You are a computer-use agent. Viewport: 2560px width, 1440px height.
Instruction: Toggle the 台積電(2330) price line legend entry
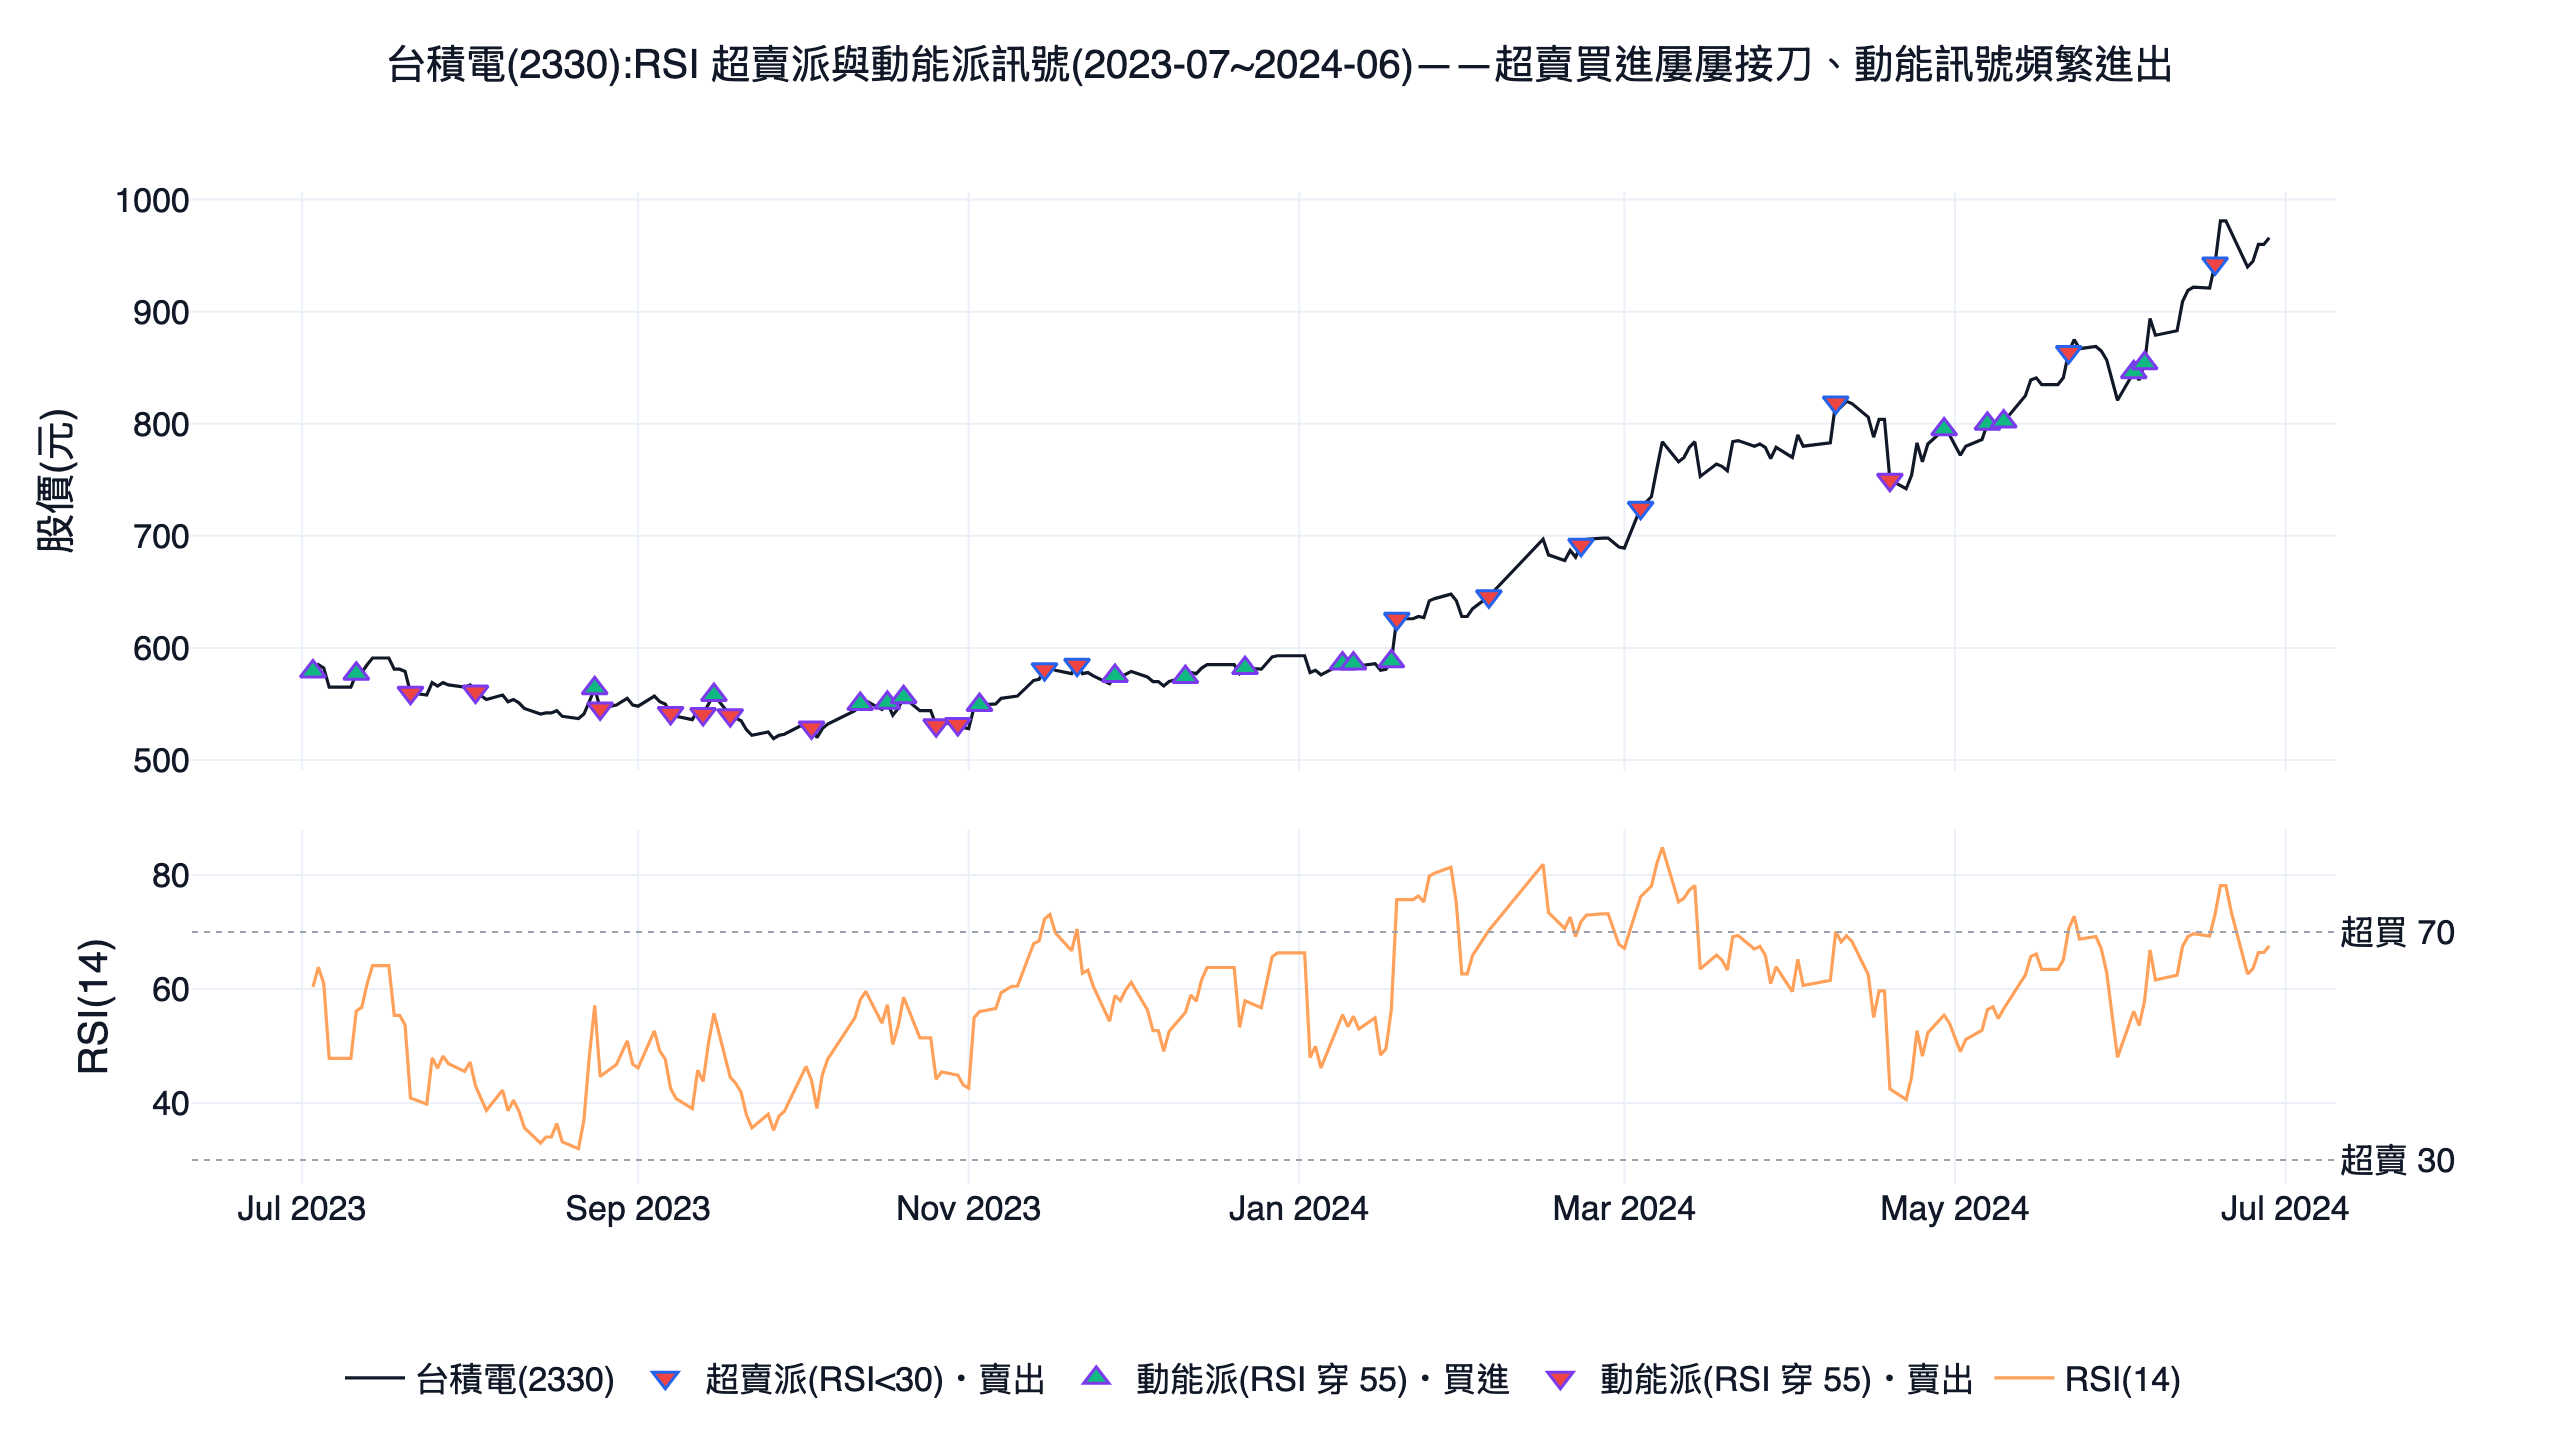[x=479, y=1379]
